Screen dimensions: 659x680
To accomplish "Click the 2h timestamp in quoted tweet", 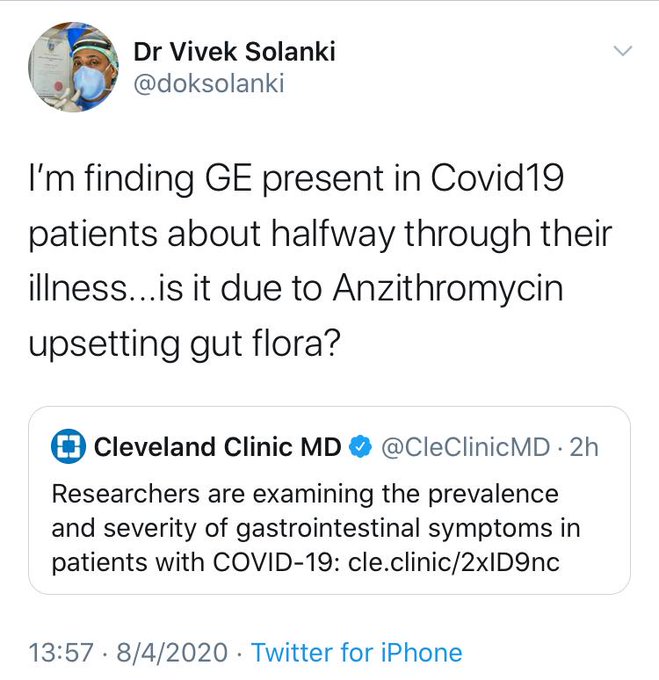I will coord(582,447).
